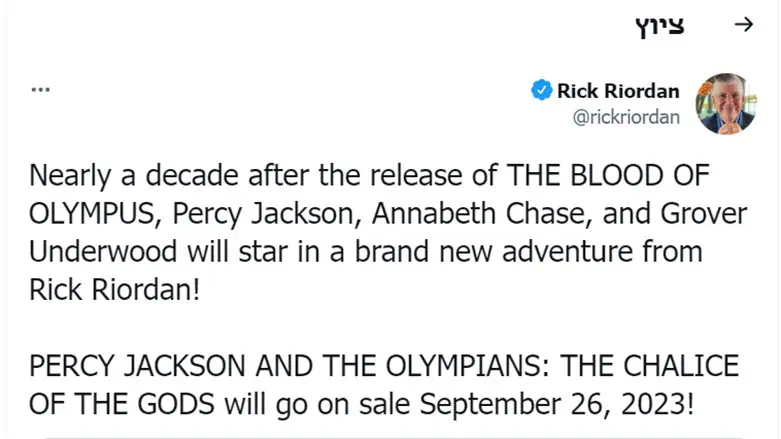Click "OF THE GODS" in the last line
The image size is (781, 439).
coord(113,404)
